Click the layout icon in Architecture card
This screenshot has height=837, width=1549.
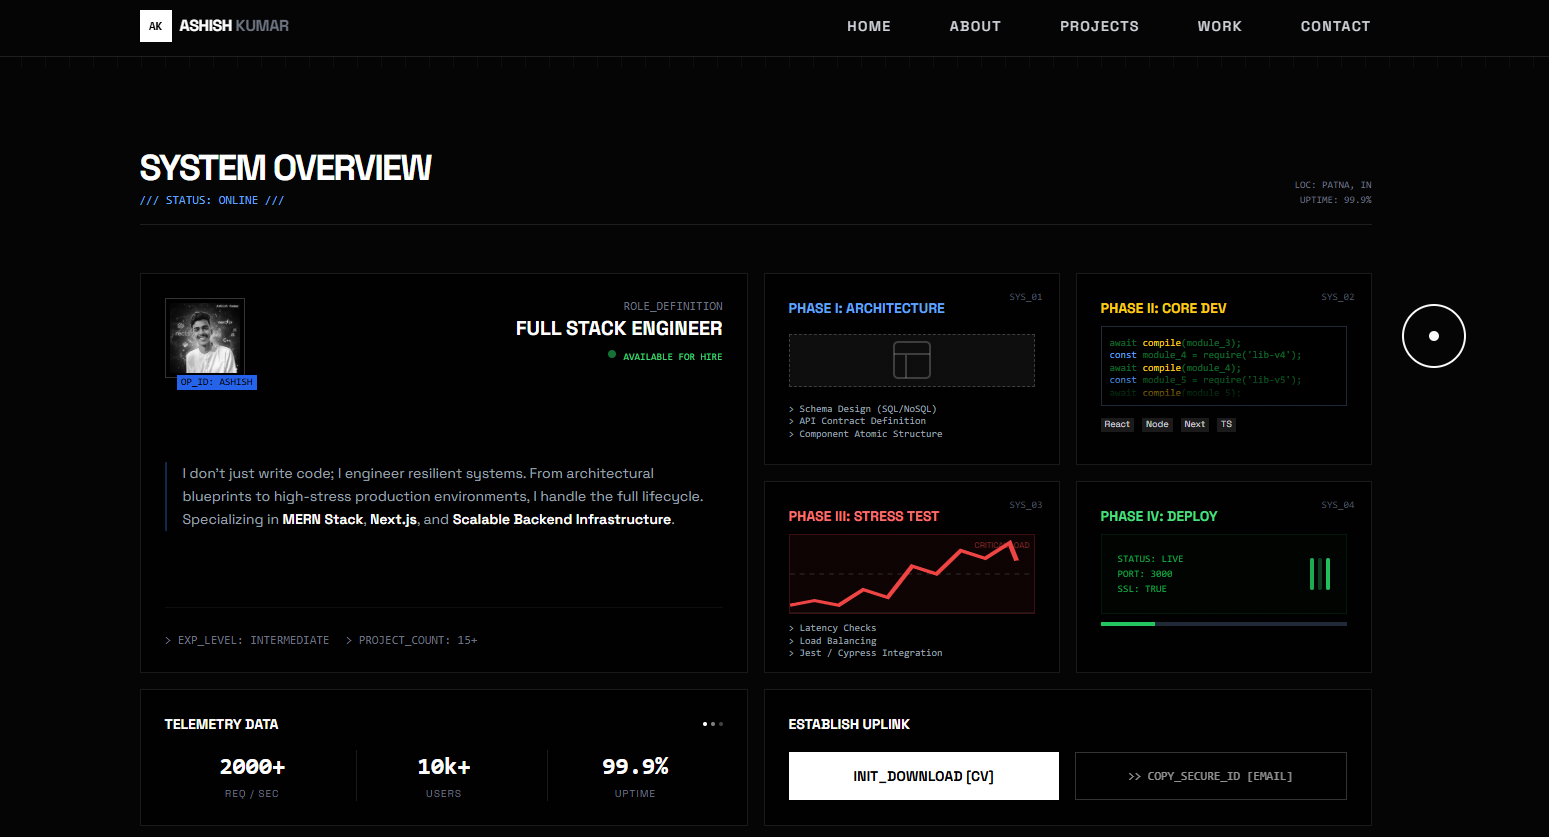coord(912,360)
